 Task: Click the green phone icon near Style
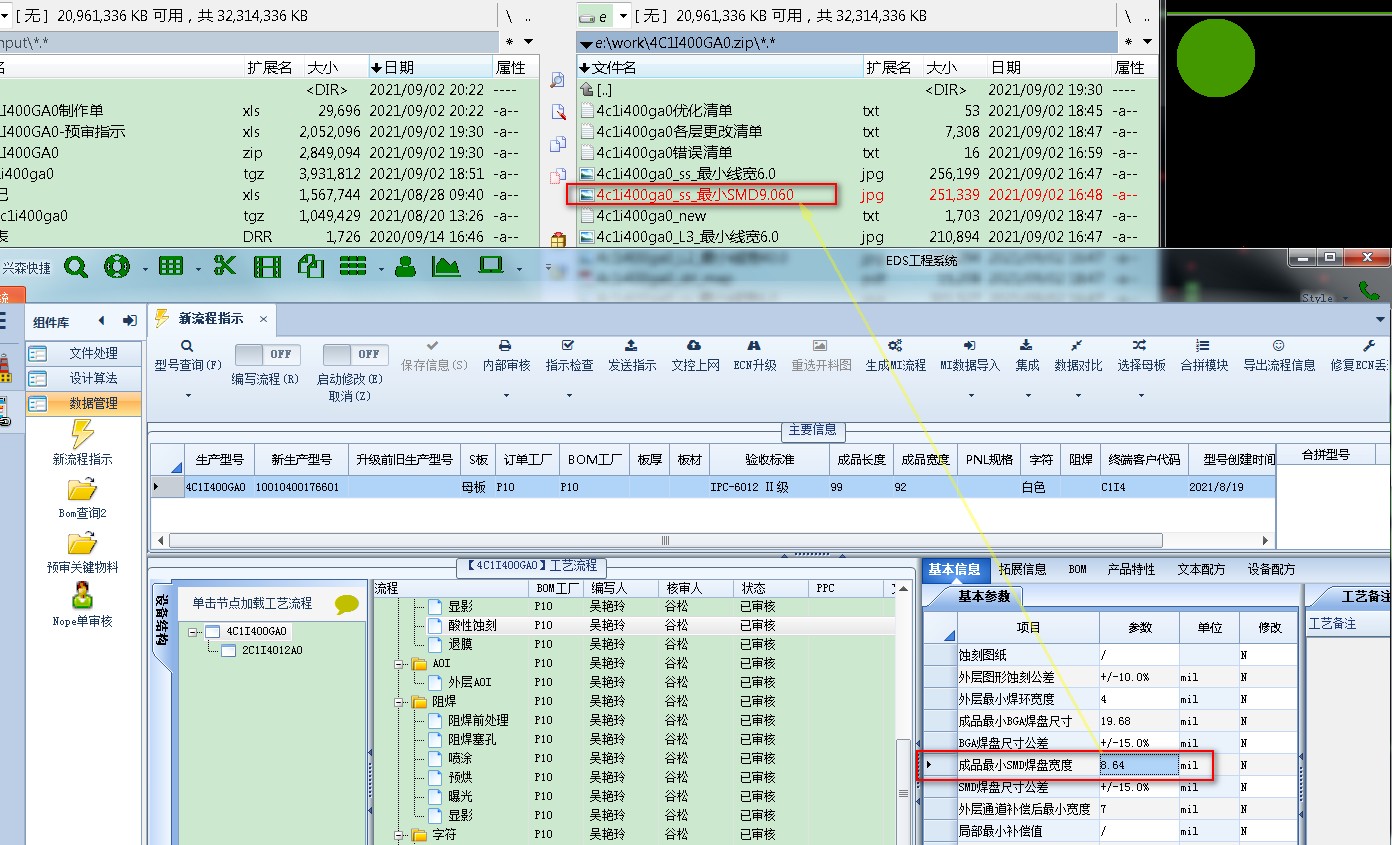pos(1369,291)
